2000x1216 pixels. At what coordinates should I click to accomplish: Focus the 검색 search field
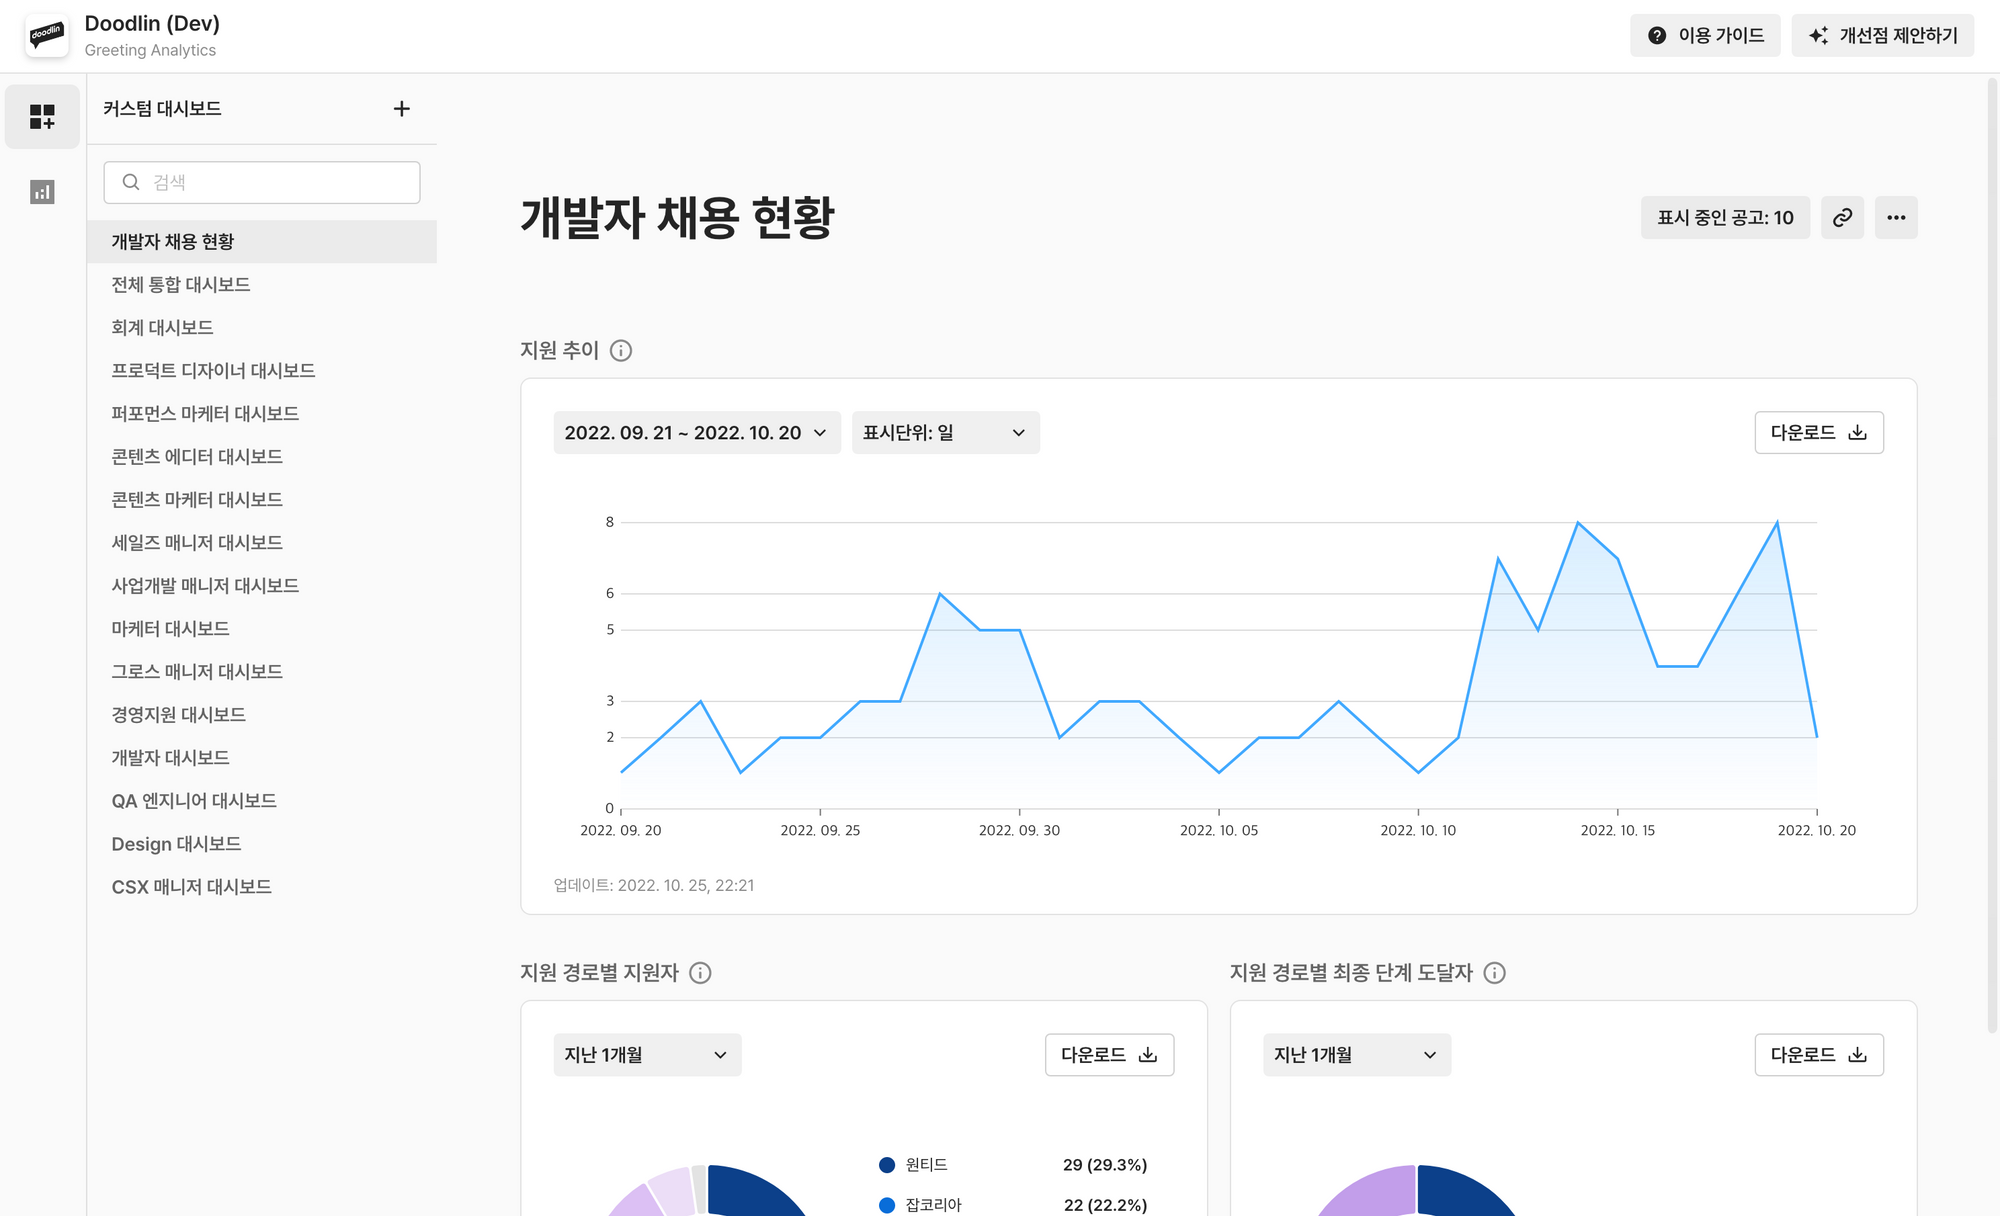pyautogui.click(x=262, y=182)
